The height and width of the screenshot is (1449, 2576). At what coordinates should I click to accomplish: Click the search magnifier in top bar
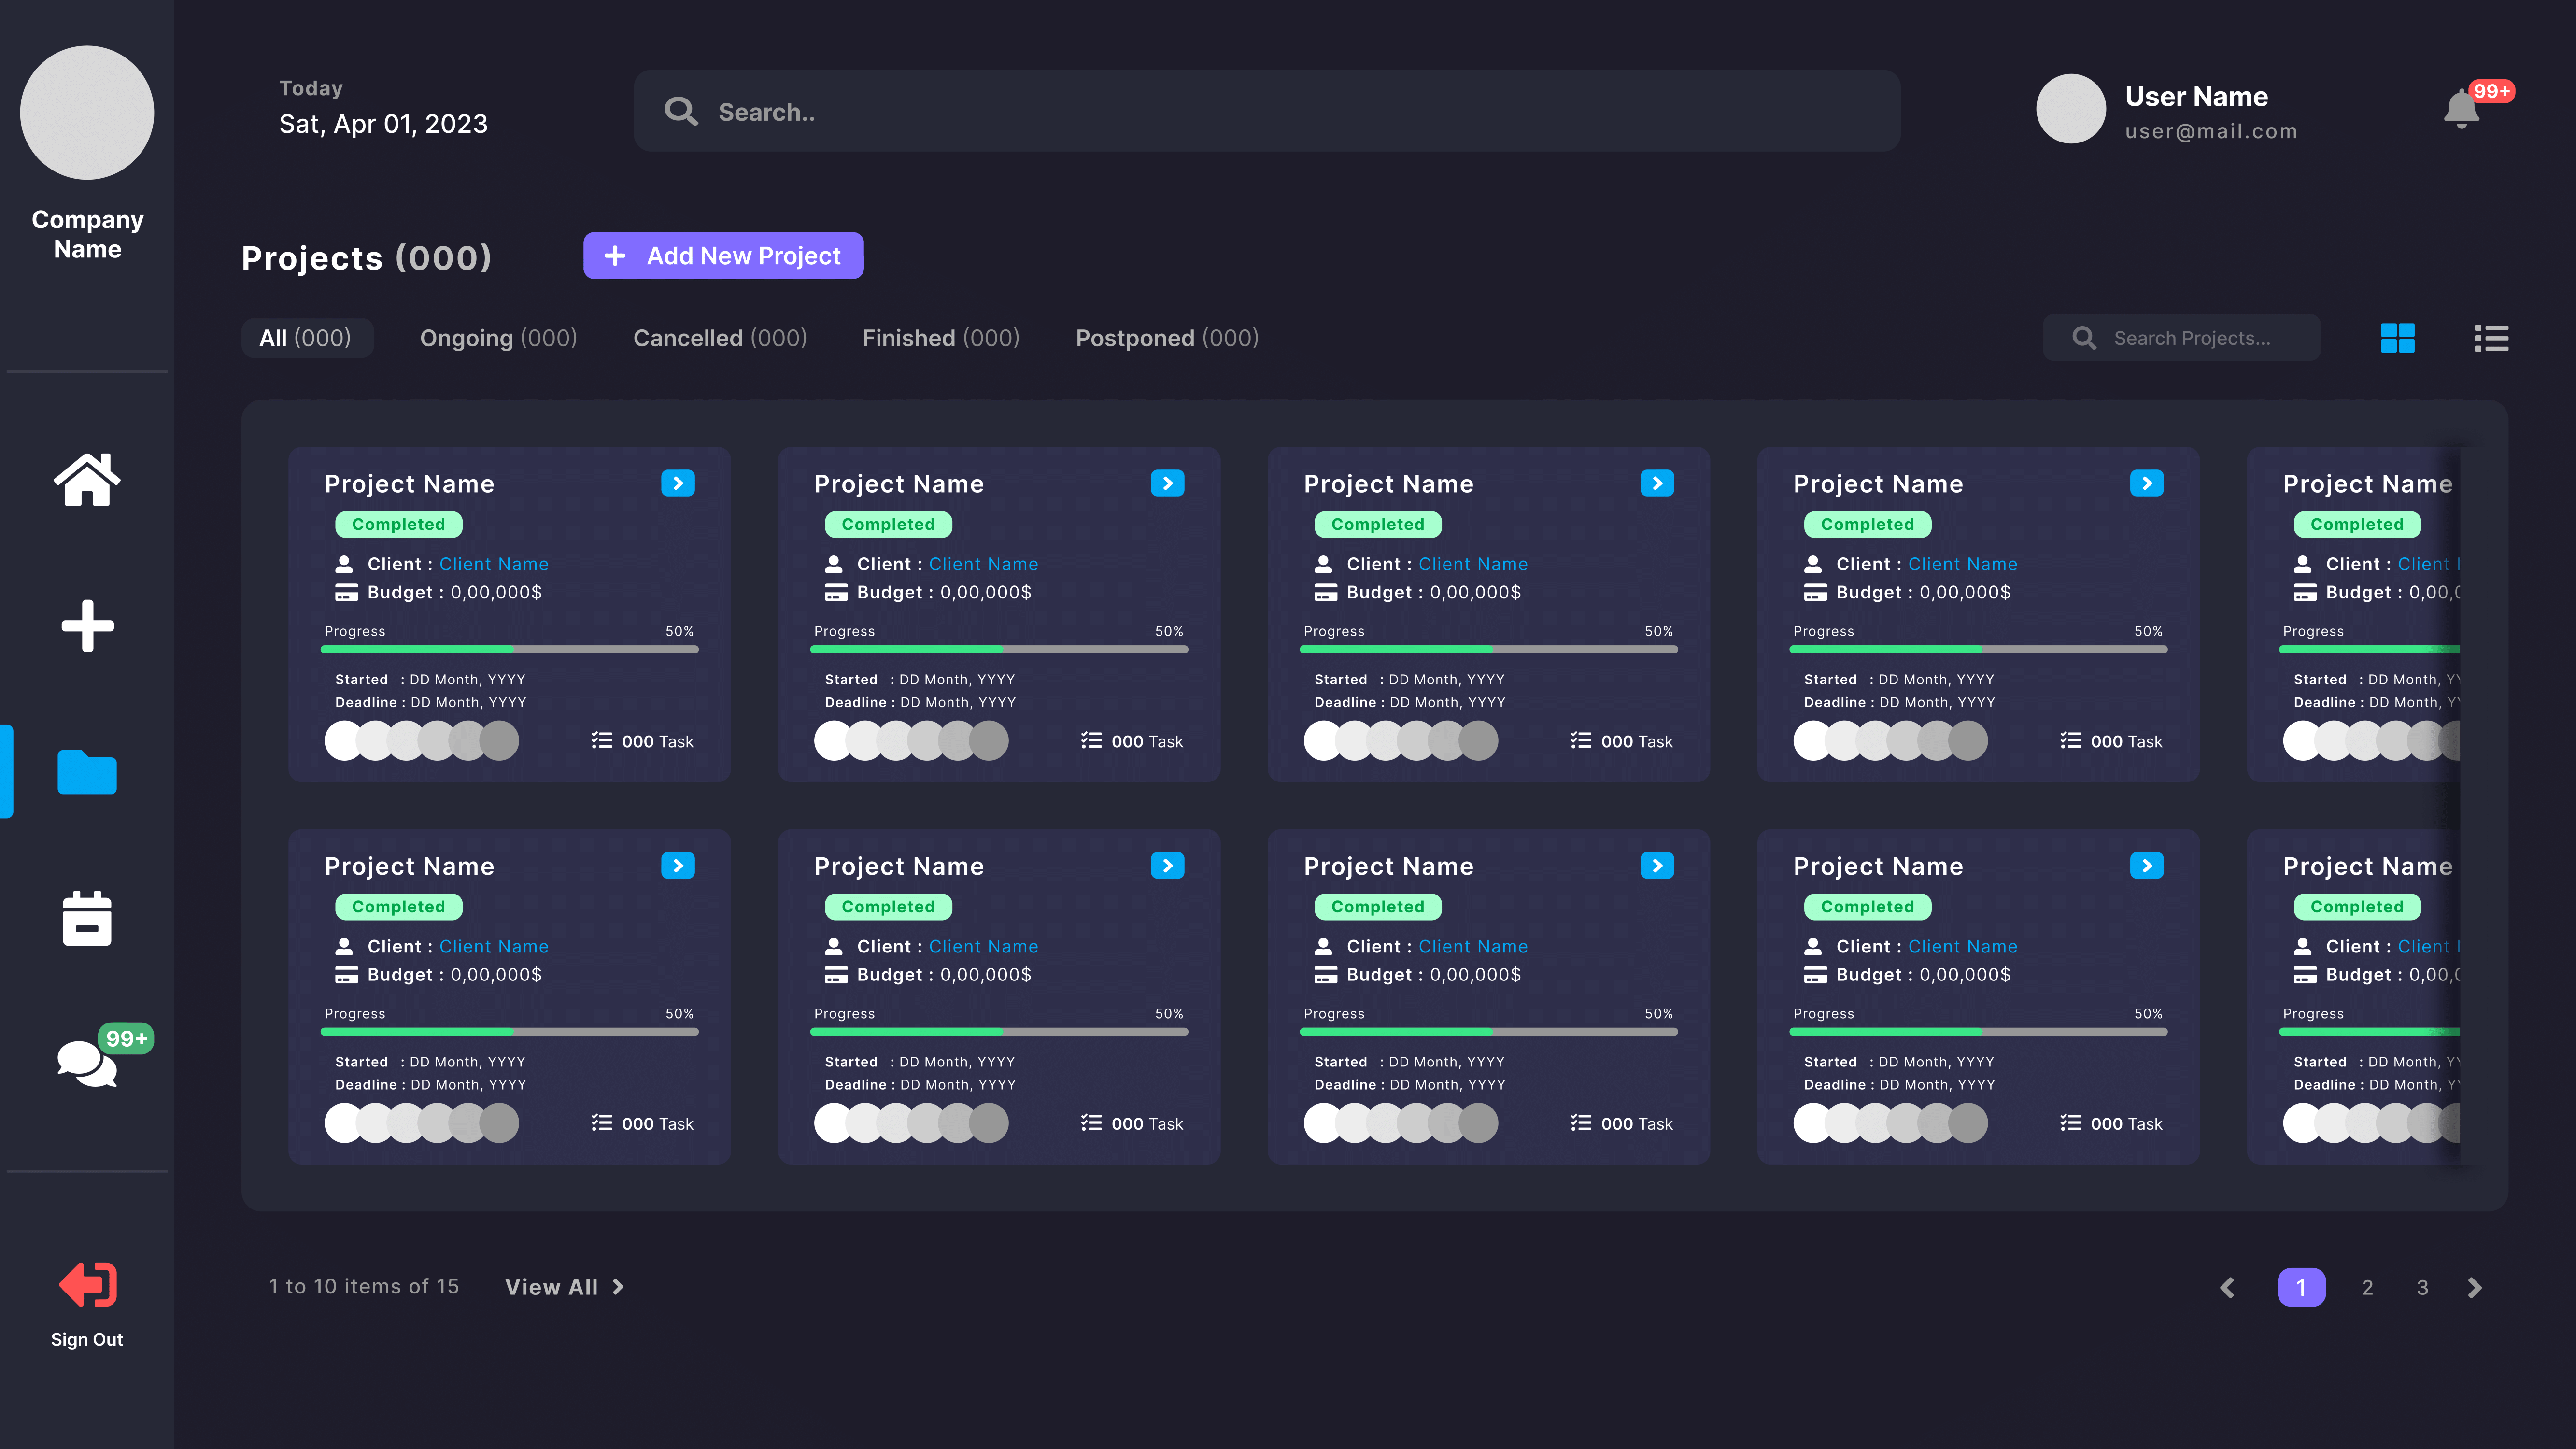point(681,111)
